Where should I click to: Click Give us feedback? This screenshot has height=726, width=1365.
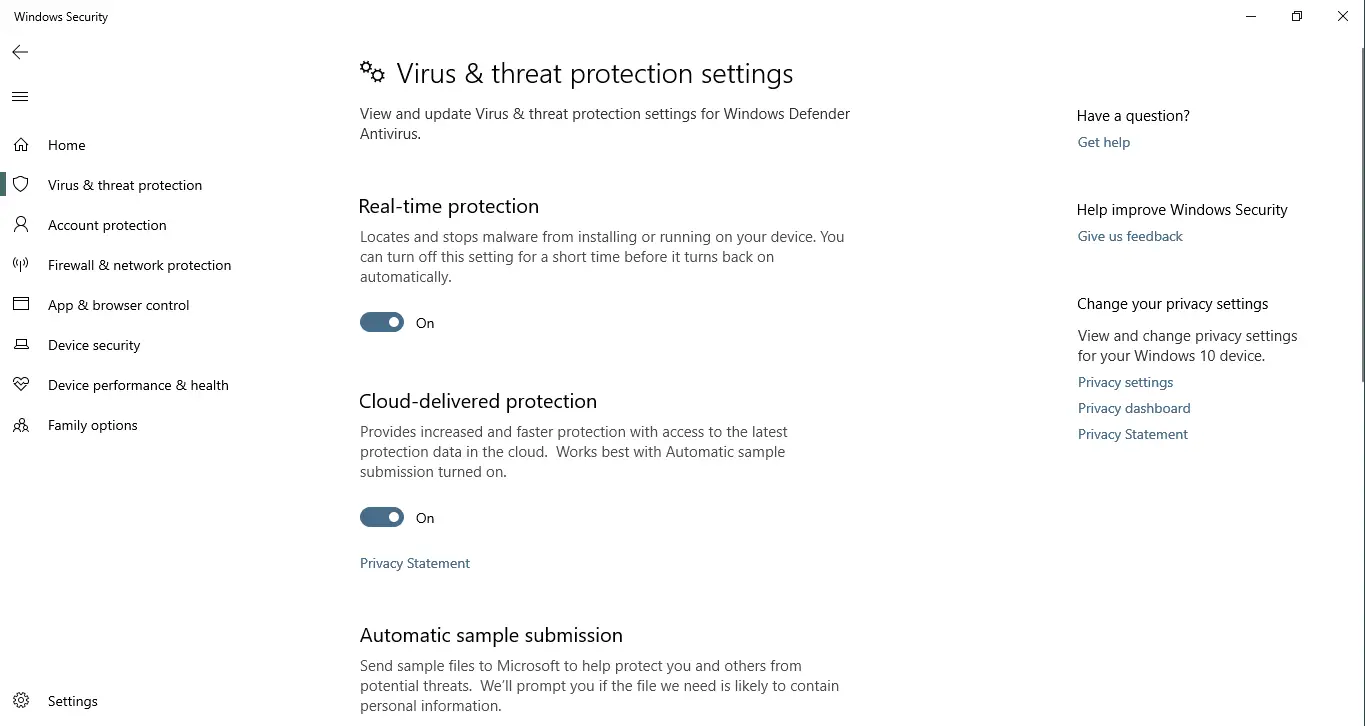[1130, 235]
